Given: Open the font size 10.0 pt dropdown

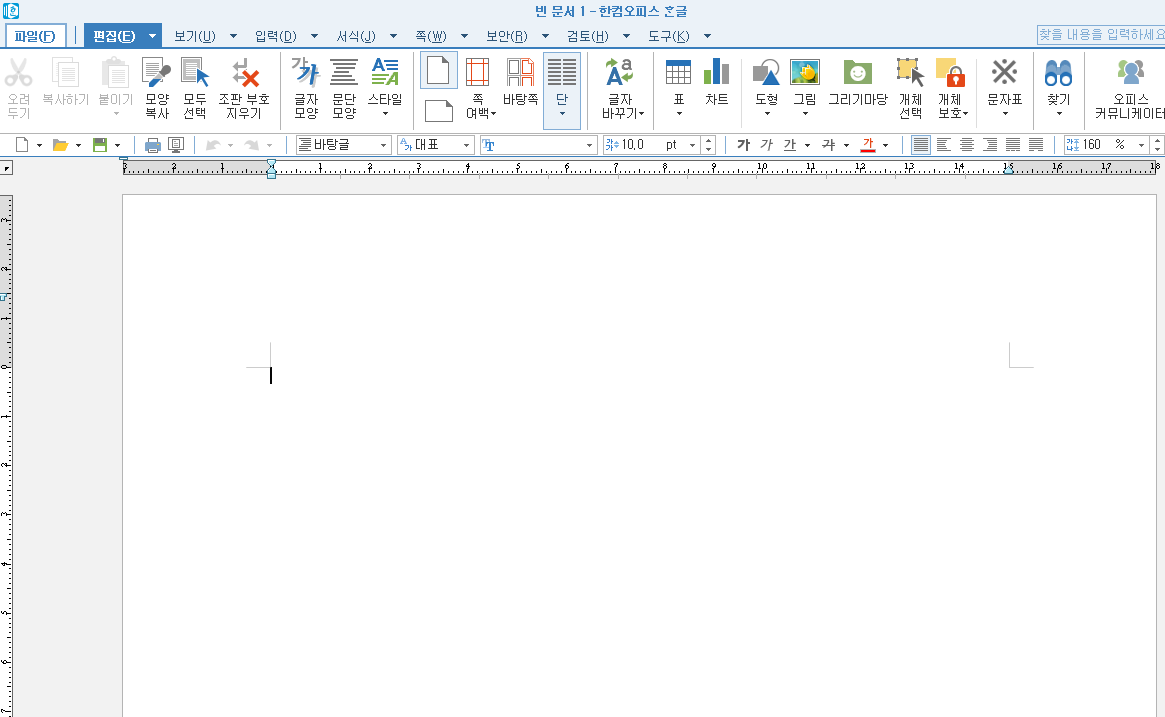Looking at the screenshot, I should [692, 146].
